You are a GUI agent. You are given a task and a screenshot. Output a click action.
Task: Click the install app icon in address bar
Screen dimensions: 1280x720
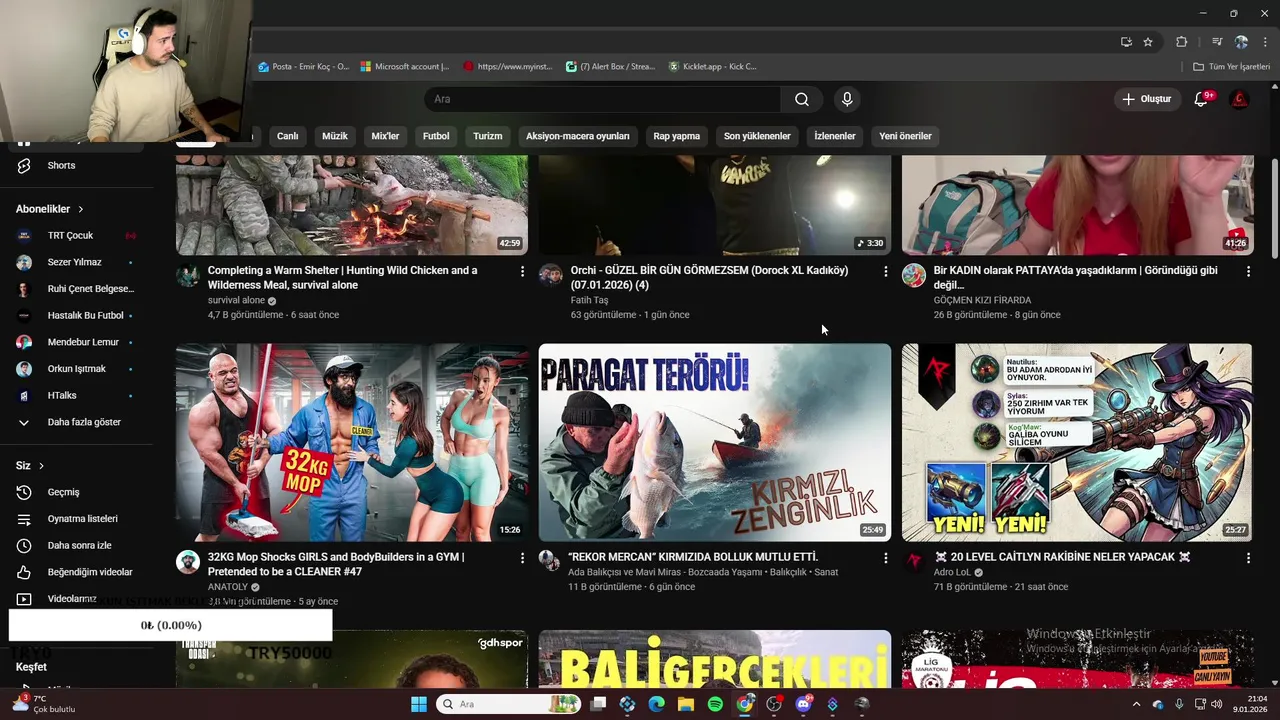tap(1126, 42)
